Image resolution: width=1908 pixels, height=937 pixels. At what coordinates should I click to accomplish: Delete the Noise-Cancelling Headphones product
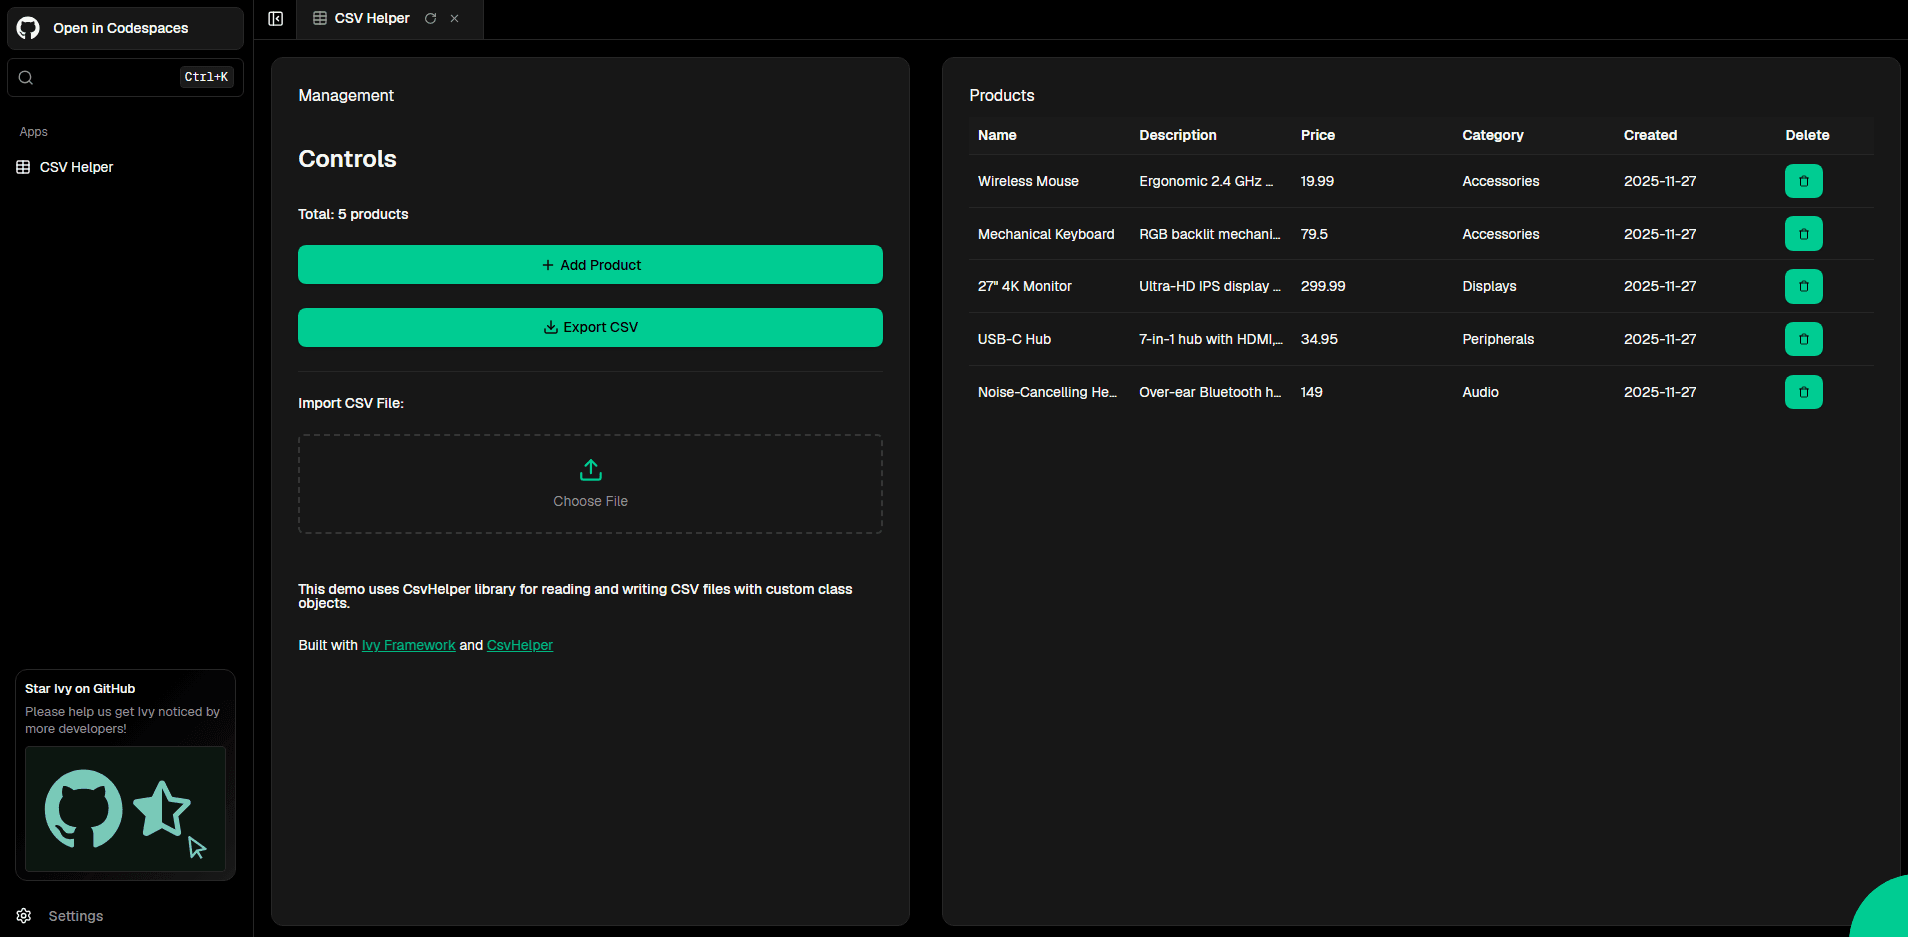click(x=1803, y=393)
